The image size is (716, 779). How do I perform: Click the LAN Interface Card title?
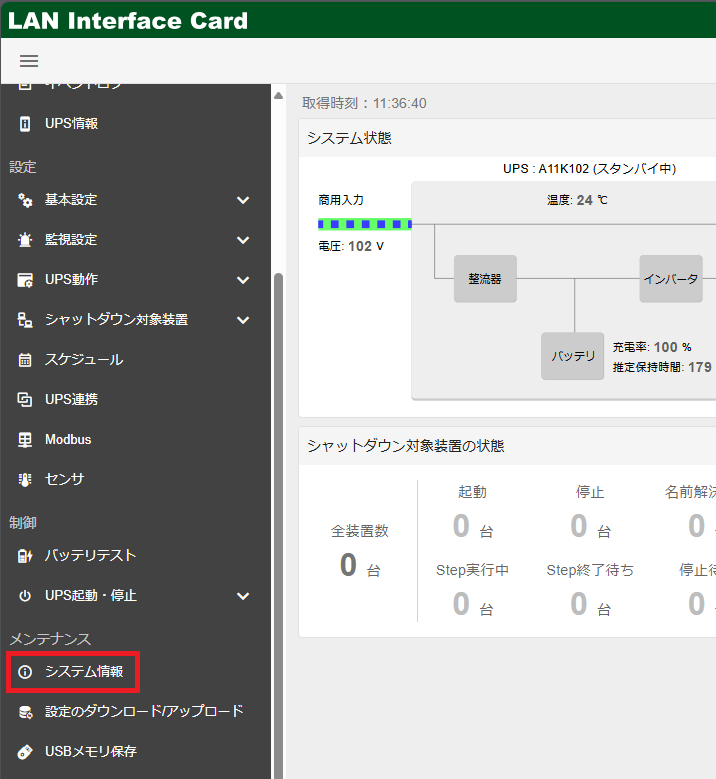(128, 21)
